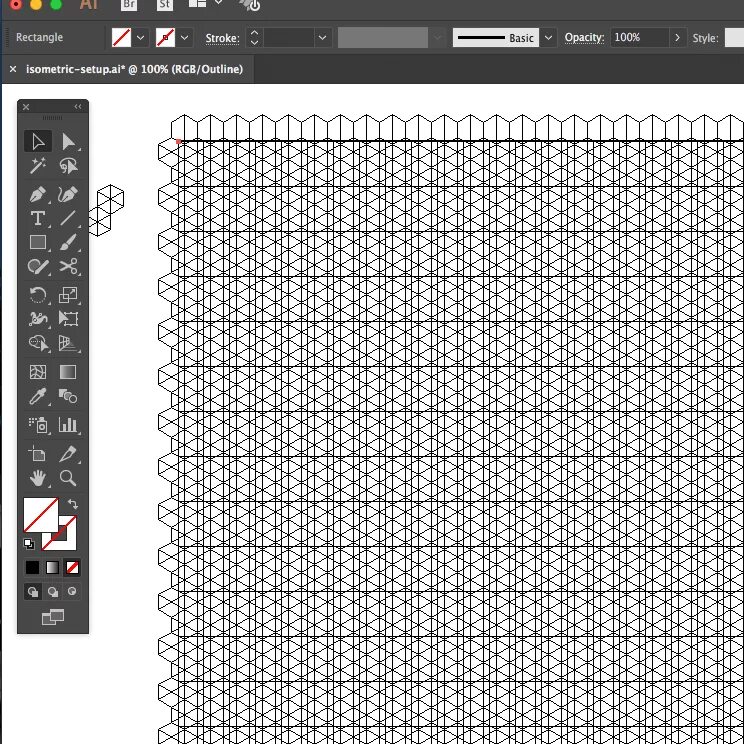This screenshot has width=744, height=744.
Task: Select the Line Segment tool
Action: 68,218
